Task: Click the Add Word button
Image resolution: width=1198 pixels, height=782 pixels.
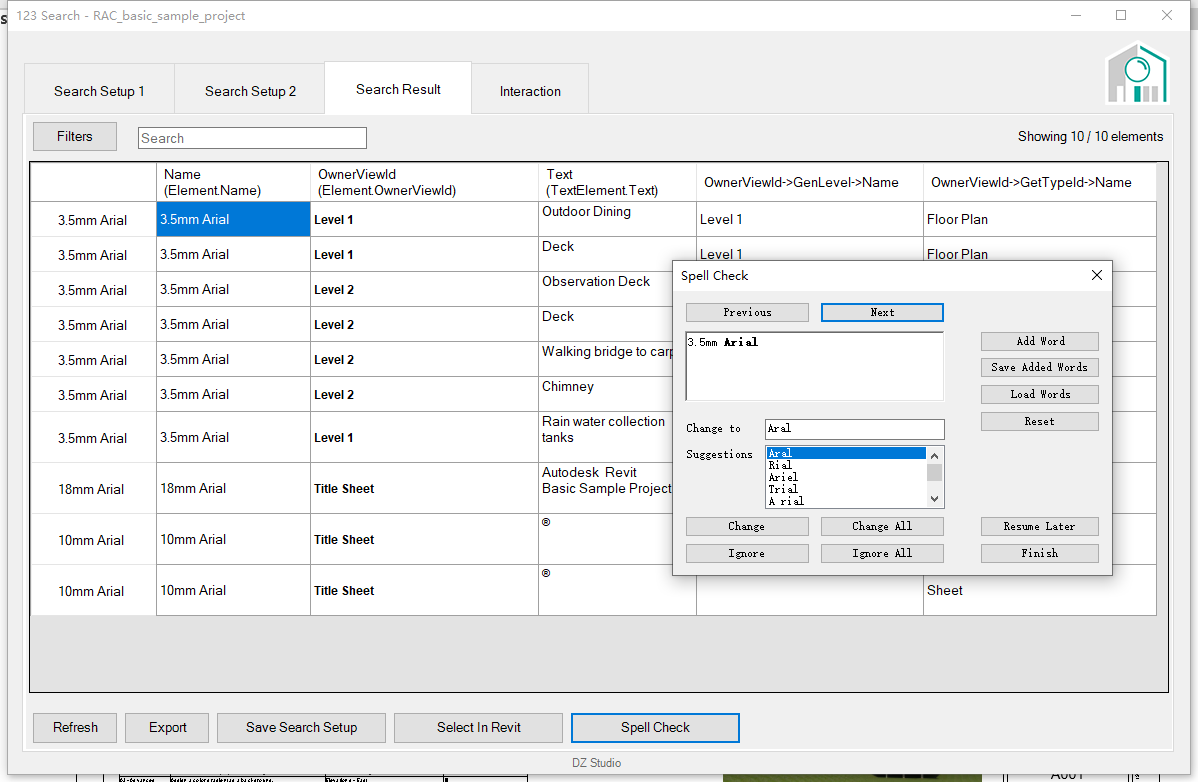Action: 1039,341
